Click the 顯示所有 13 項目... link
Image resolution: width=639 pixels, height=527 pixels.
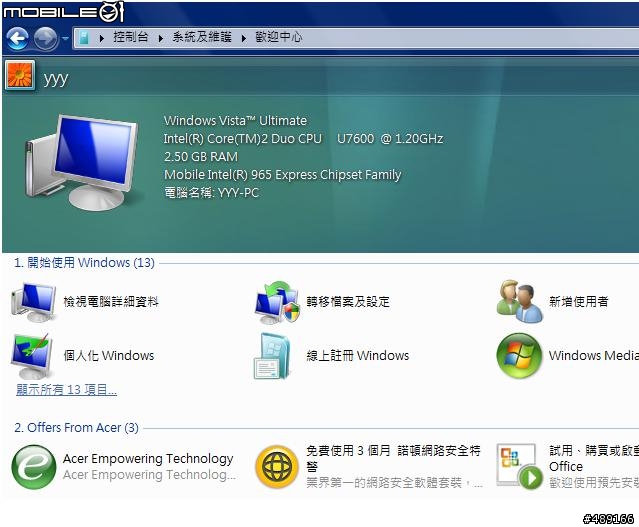[66, 390]
